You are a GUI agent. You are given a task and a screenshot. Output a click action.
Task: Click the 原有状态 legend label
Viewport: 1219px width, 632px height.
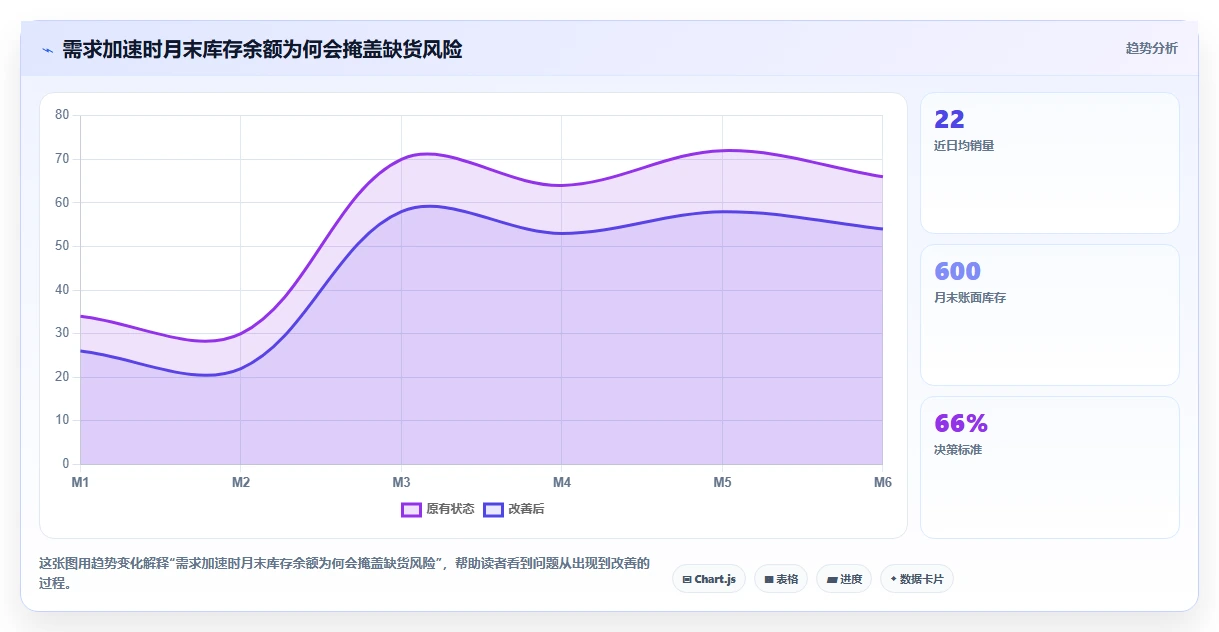coord(450,509)
